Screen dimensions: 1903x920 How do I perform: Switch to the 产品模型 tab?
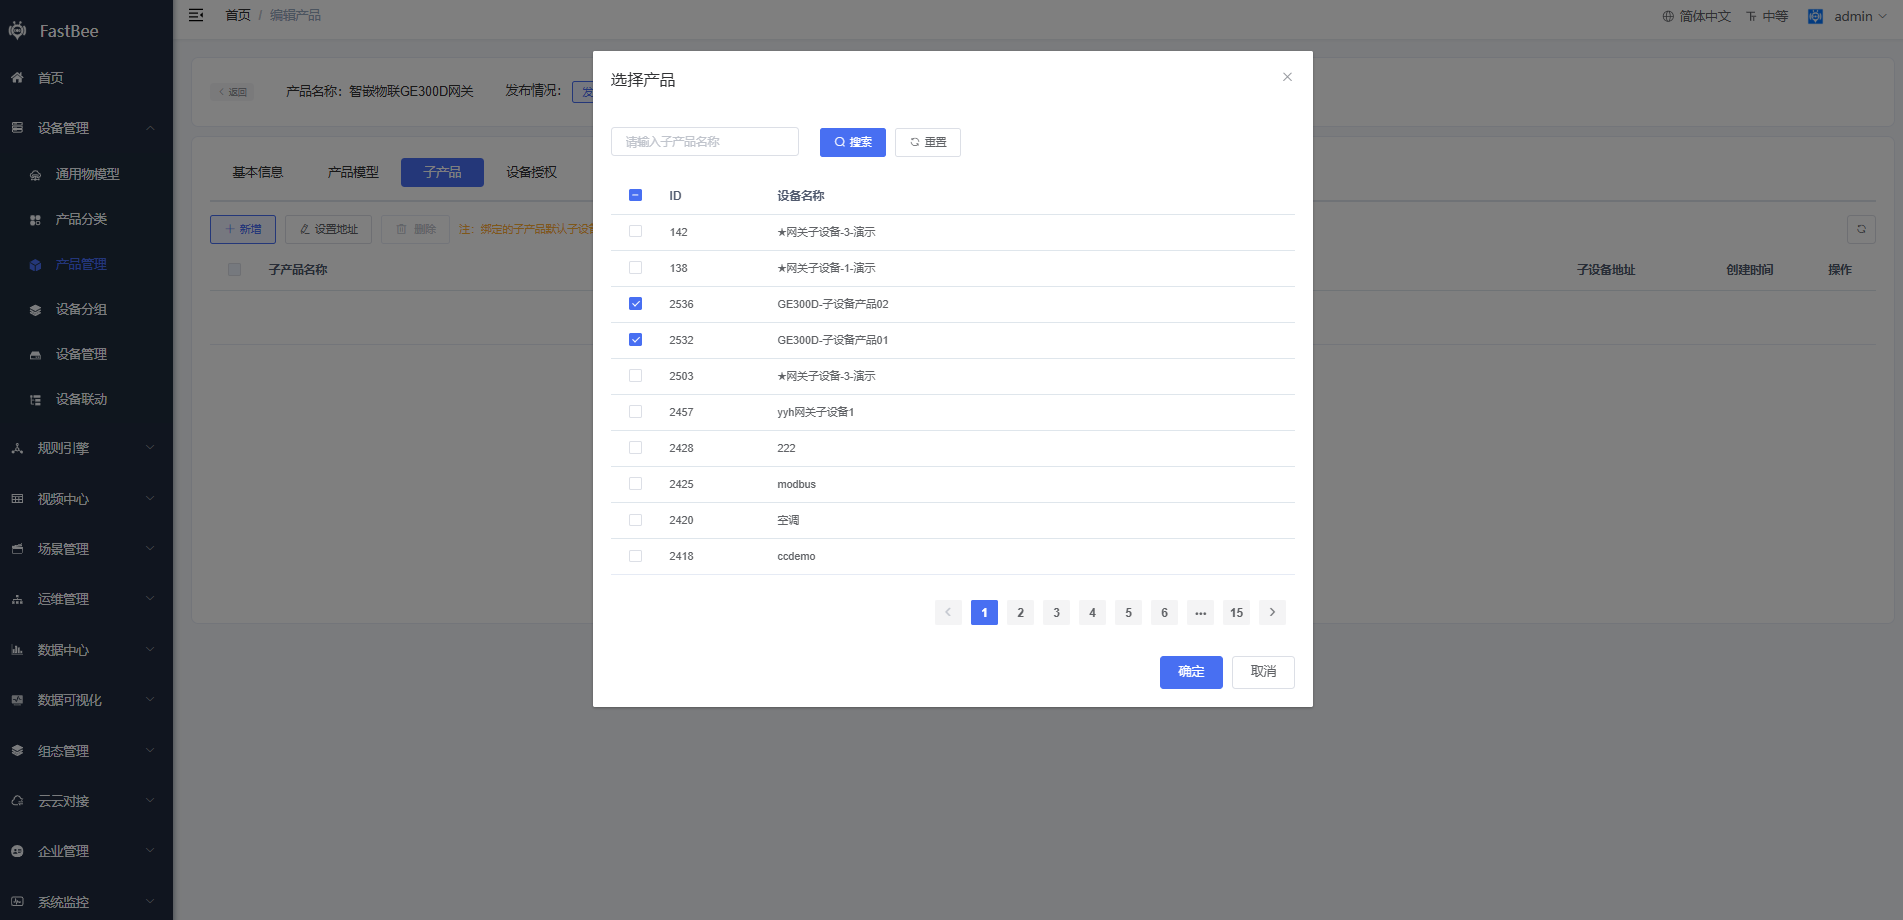pos(353,172)
